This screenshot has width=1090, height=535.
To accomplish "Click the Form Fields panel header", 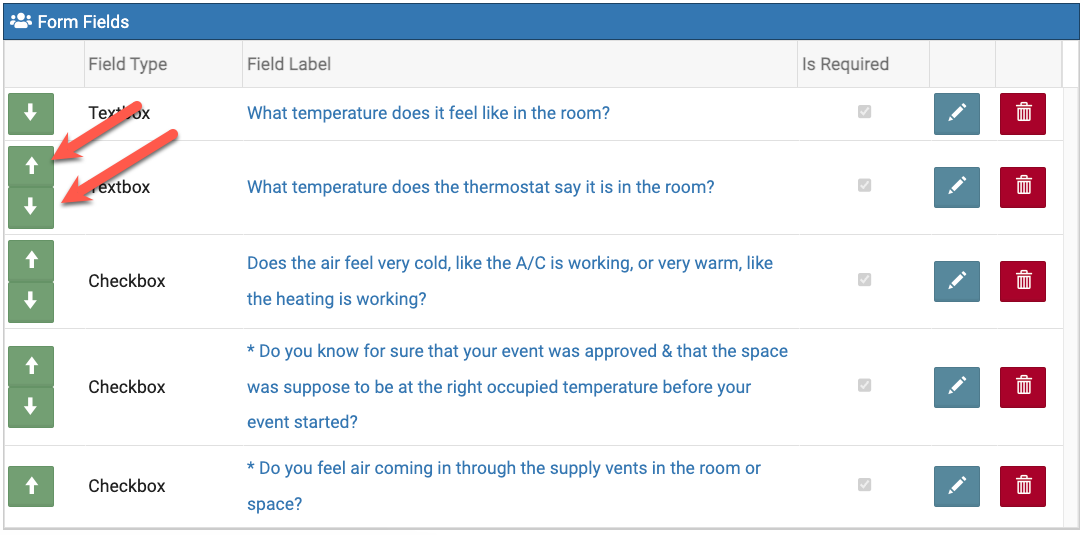I will [x=542, y=22].
